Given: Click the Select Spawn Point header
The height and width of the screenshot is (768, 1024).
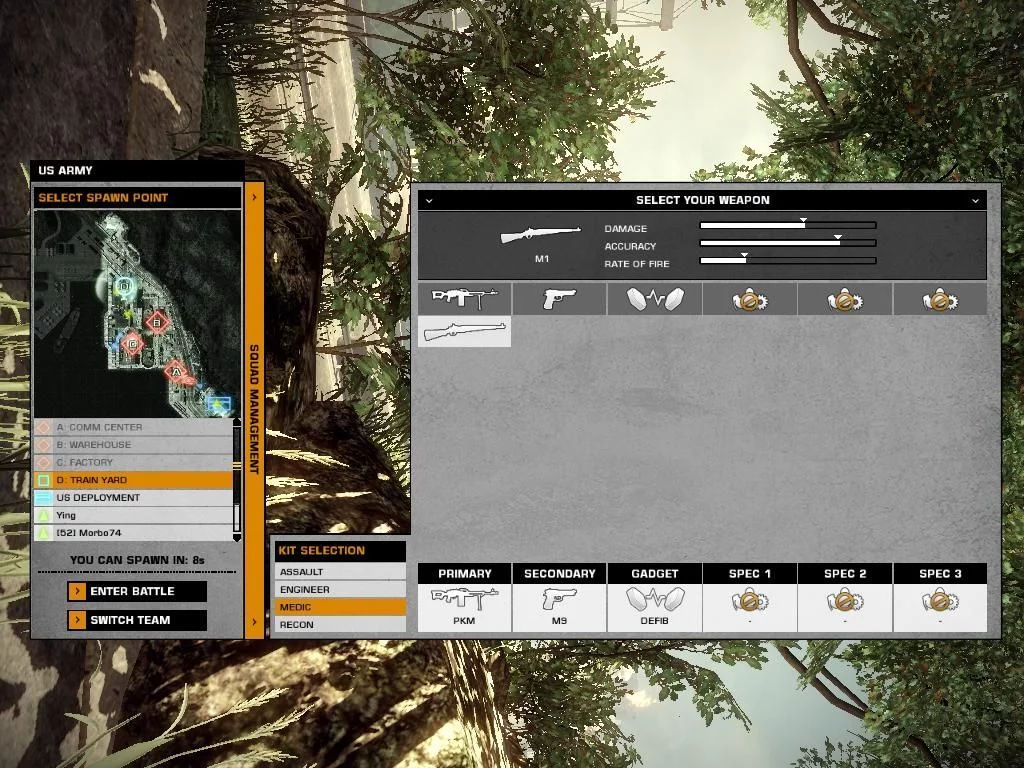Looking at the screenshot, I should (137, 197).
